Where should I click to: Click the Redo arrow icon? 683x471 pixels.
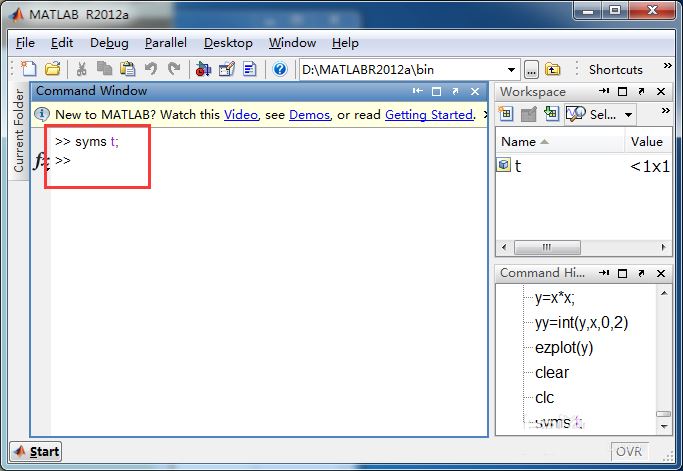174,69
